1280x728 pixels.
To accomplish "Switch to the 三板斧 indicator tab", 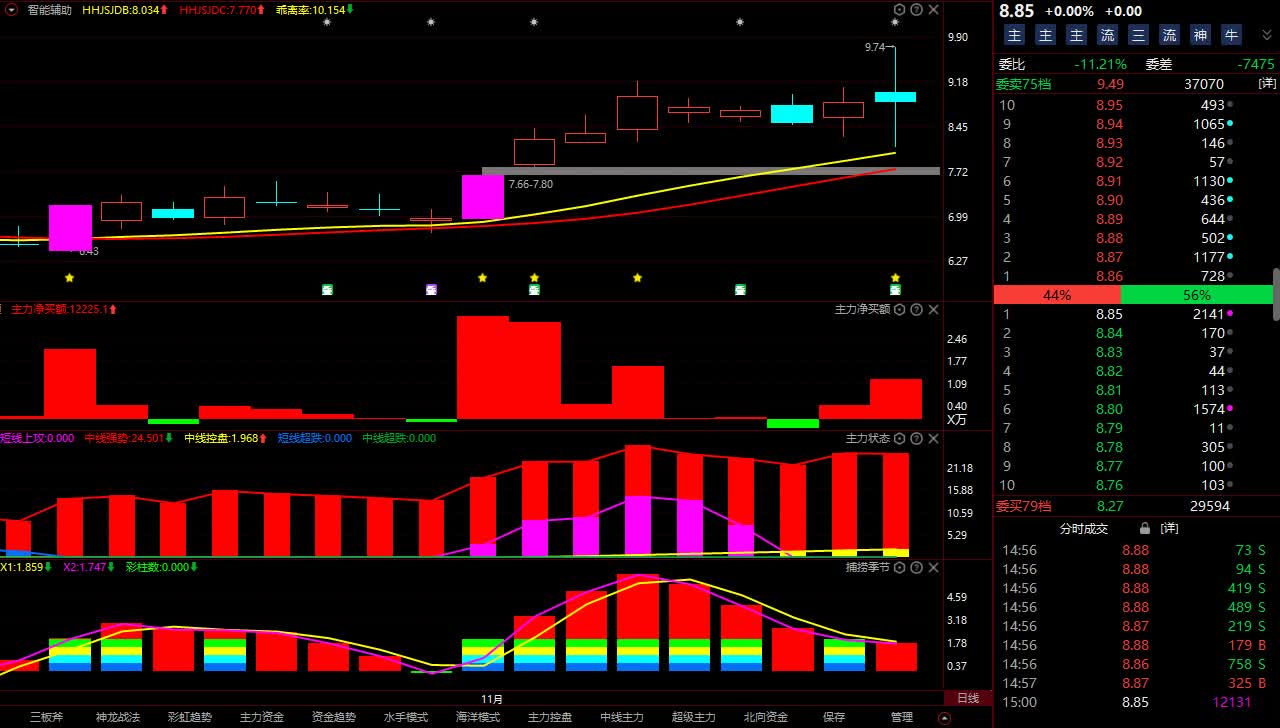I will (x=46, y=717).
